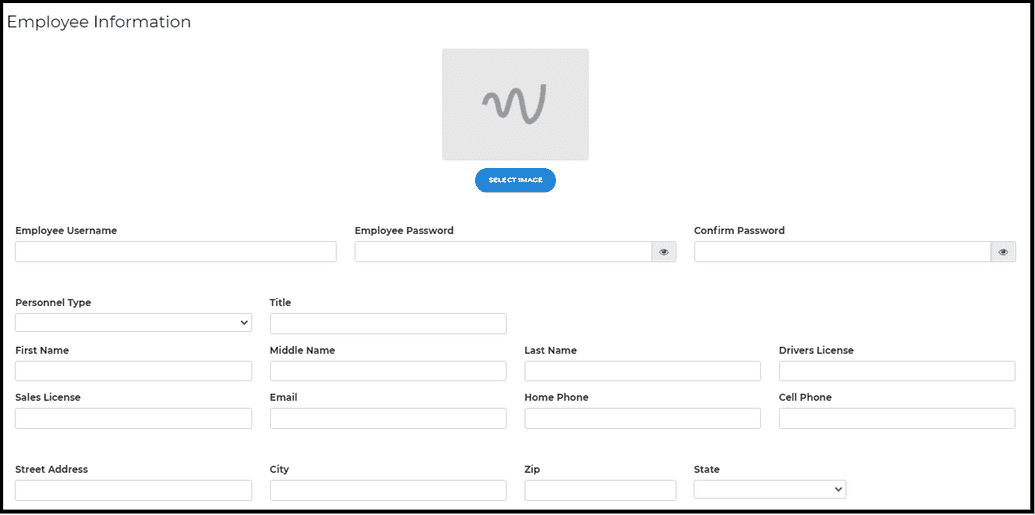Screen dimensions: 1035x515
Task: Click into the Employee Password field
Action: point(504,252)
